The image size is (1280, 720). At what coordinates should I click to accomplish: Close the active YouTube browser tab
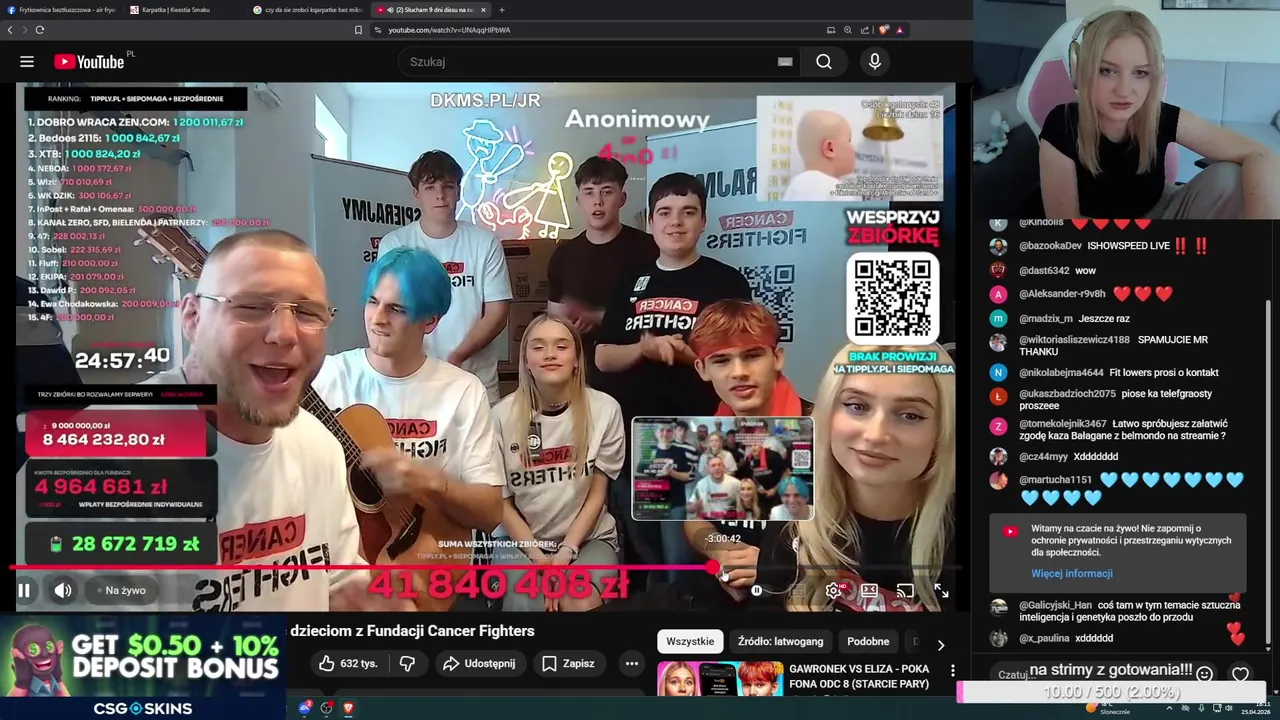click(483, 10)
